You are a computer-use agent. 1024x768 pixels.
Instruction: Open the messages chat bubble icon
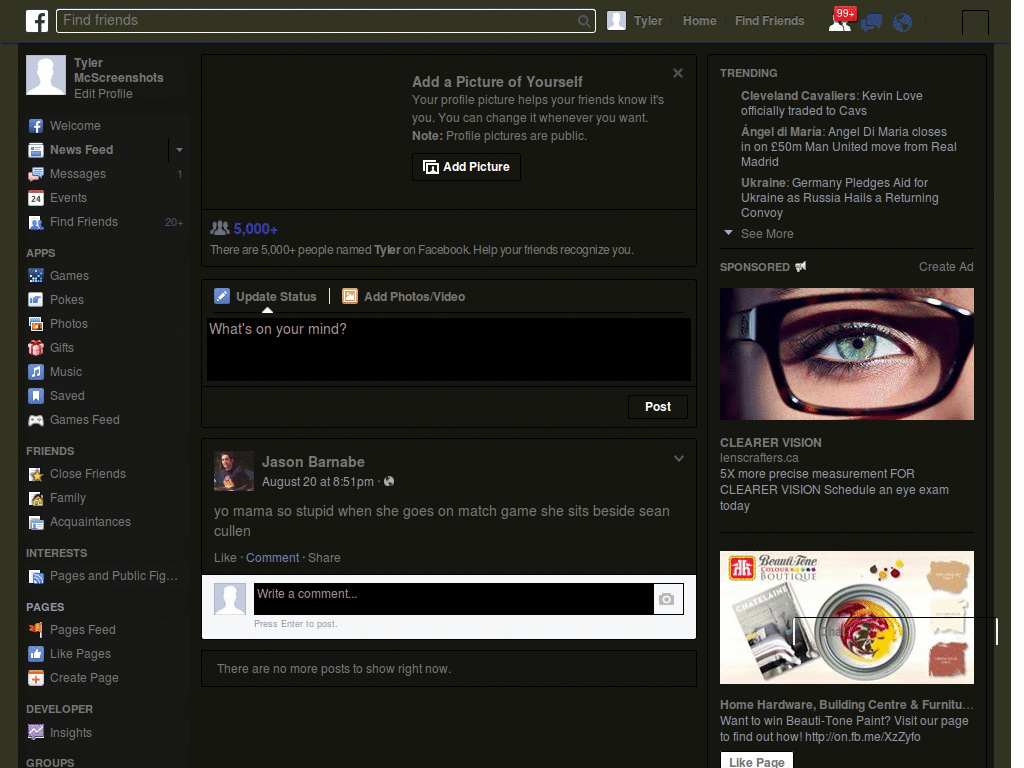[871, 22]
